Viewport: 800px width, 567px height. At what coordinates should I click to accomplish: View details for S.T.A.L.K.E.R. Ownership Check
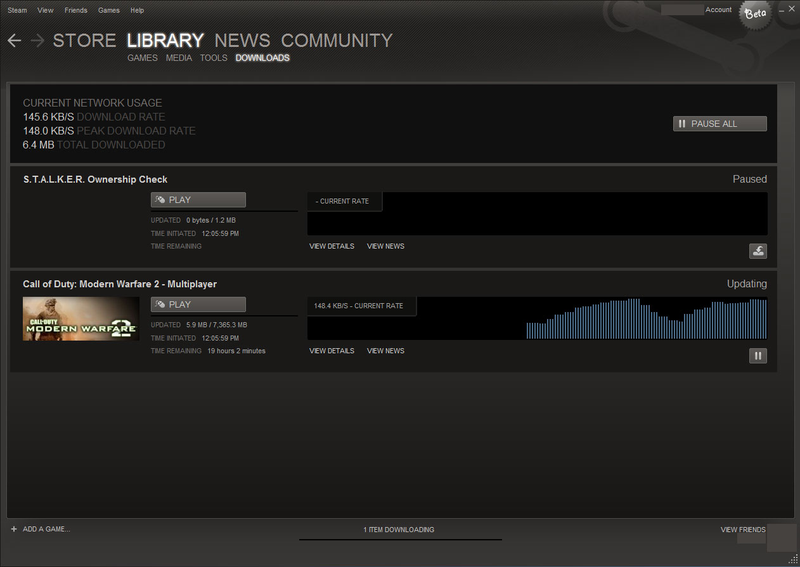tap(332, 246)
